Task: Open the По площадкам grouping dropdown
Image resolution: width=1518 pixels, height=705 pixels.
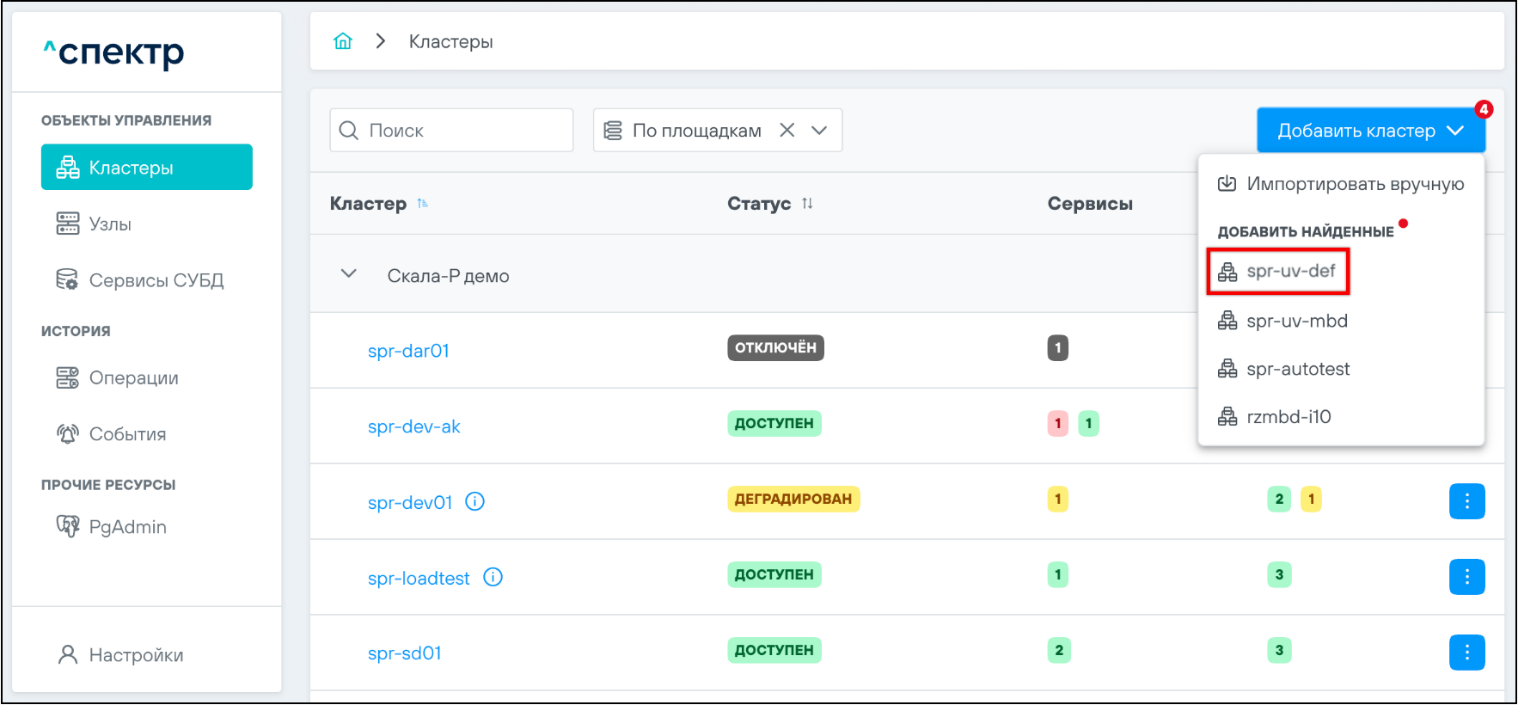Action: click(819, 131)
